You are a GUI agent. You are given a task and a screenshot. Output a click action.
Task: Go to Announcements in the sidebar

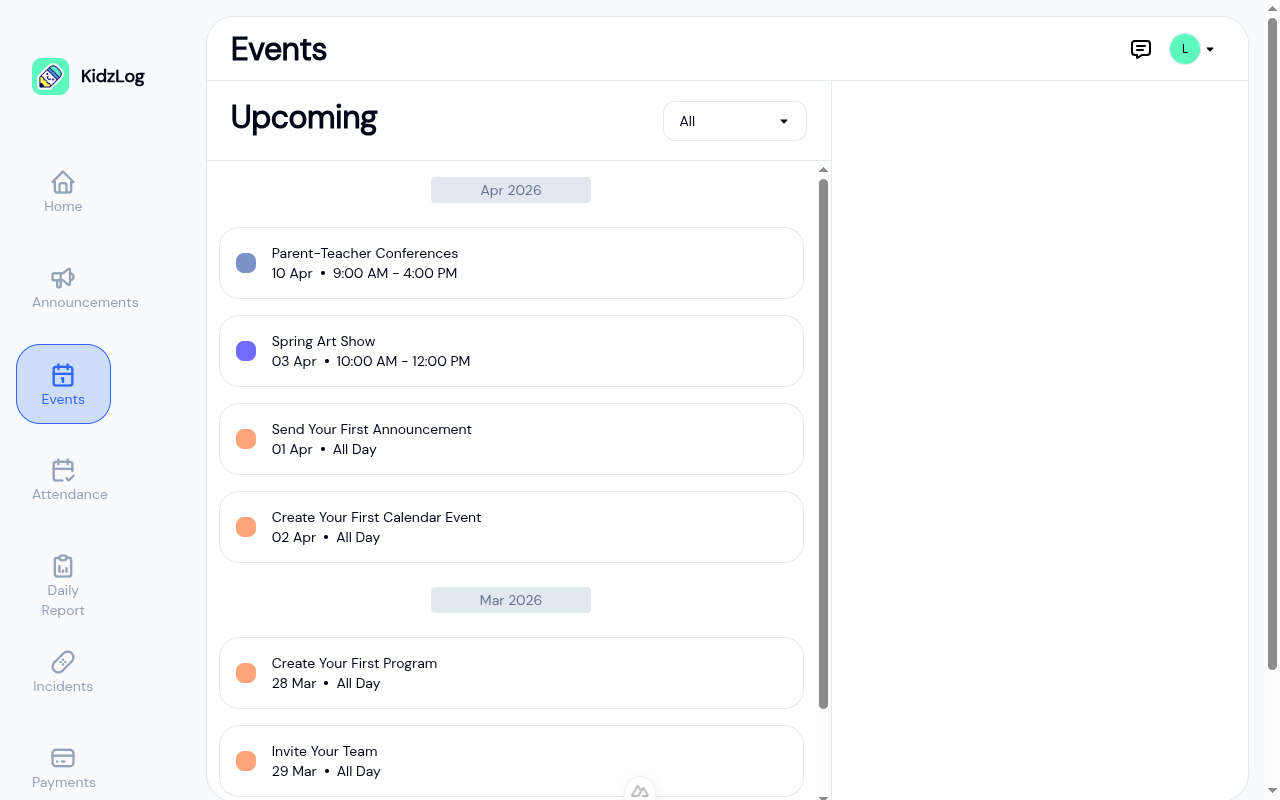[x=85, y=302]
